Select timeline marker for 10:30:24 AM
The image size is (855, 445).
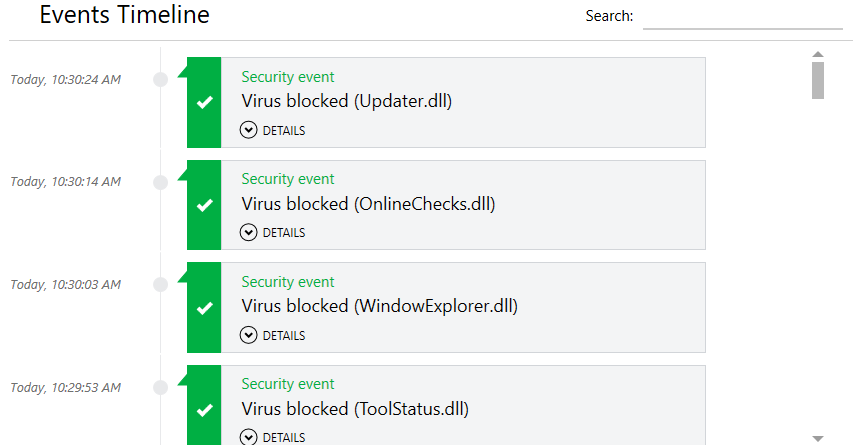coord(160,80)
